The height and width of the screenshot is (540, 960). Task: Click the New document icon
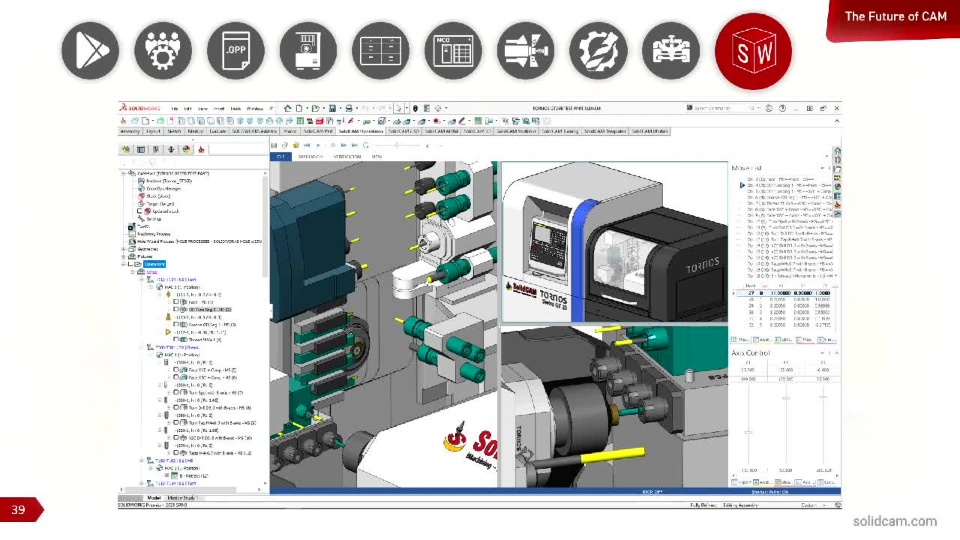(x=299, y=108)
